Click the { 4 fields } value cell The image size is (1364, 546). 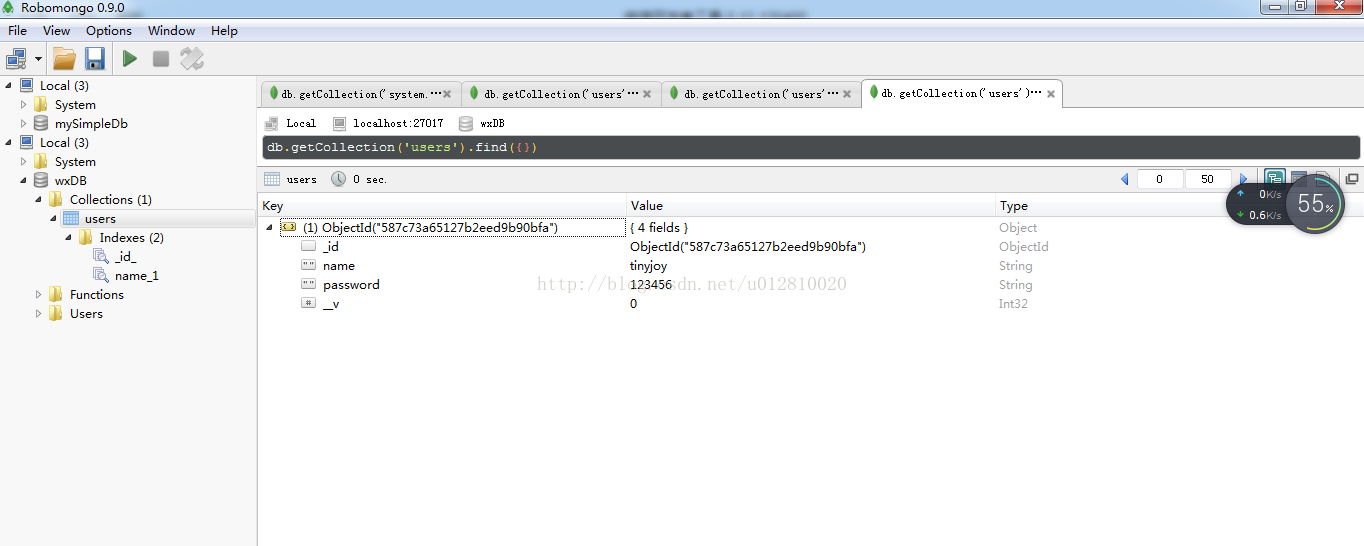(x=659, y=227)
